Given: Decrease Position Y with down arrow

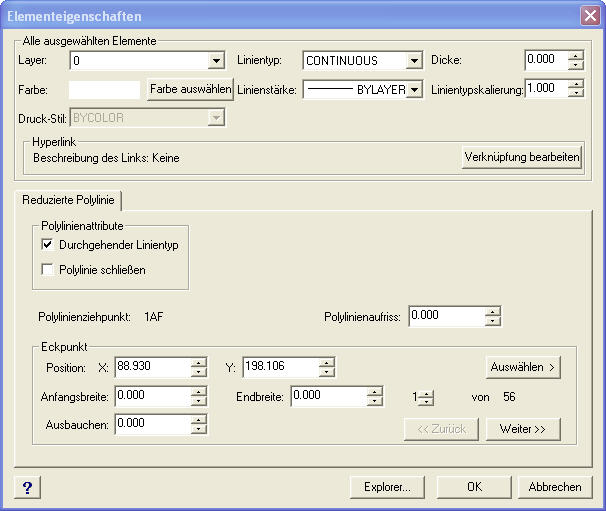Looking at the screenshot, I should pos(327,372).
